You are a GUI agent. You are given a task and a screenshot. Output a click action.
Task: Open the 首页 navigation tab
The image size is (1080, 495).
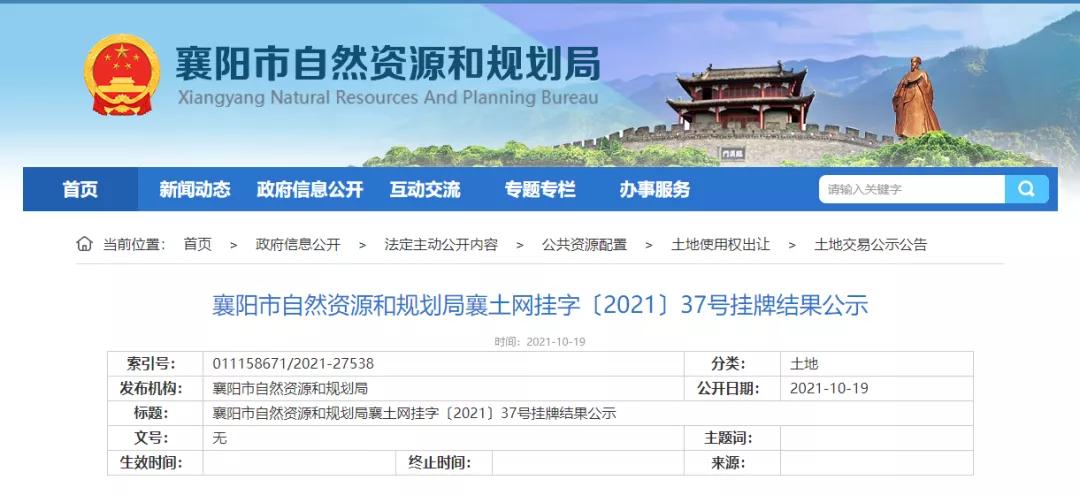pos(81,189)
